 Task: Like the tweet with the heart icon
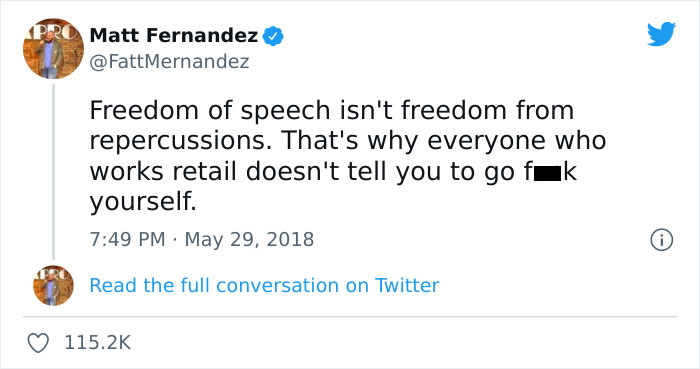click(x=38, y=343)
